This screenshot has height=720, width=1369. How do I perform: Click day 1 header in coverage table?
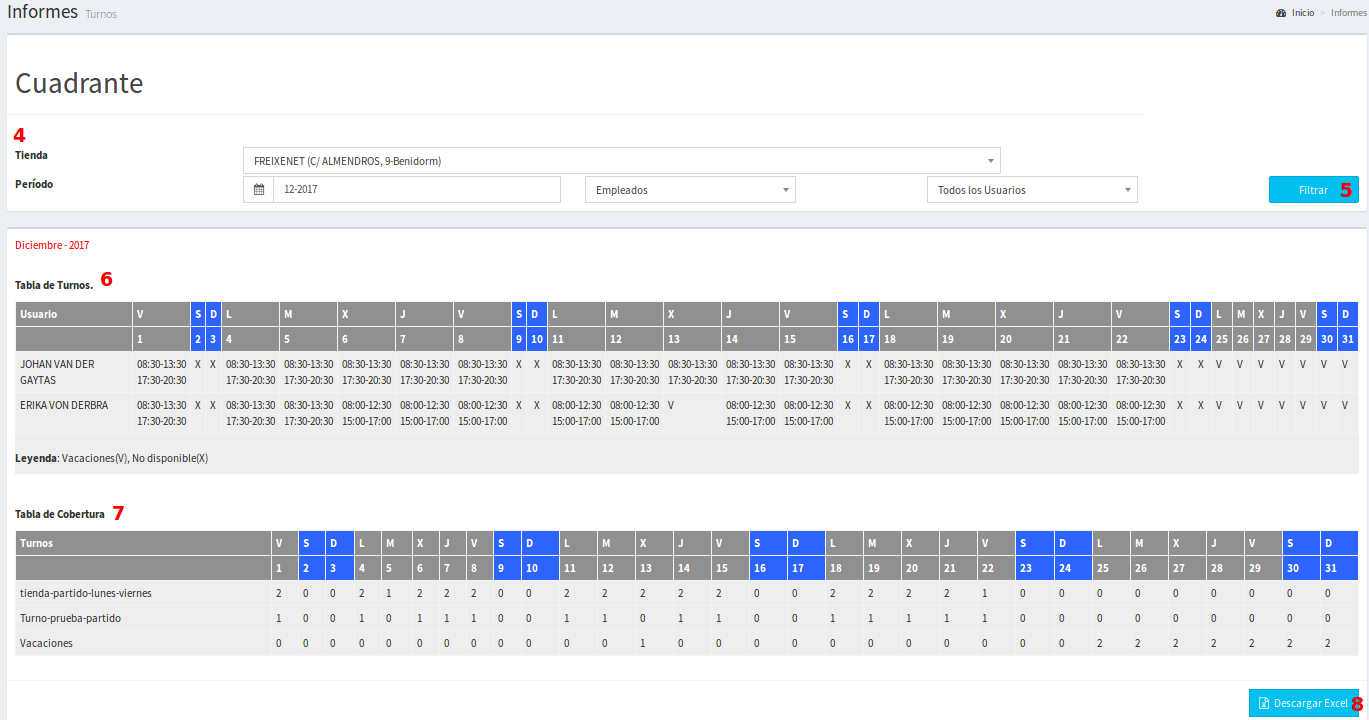pyautogui.click(x=285, y=568)
